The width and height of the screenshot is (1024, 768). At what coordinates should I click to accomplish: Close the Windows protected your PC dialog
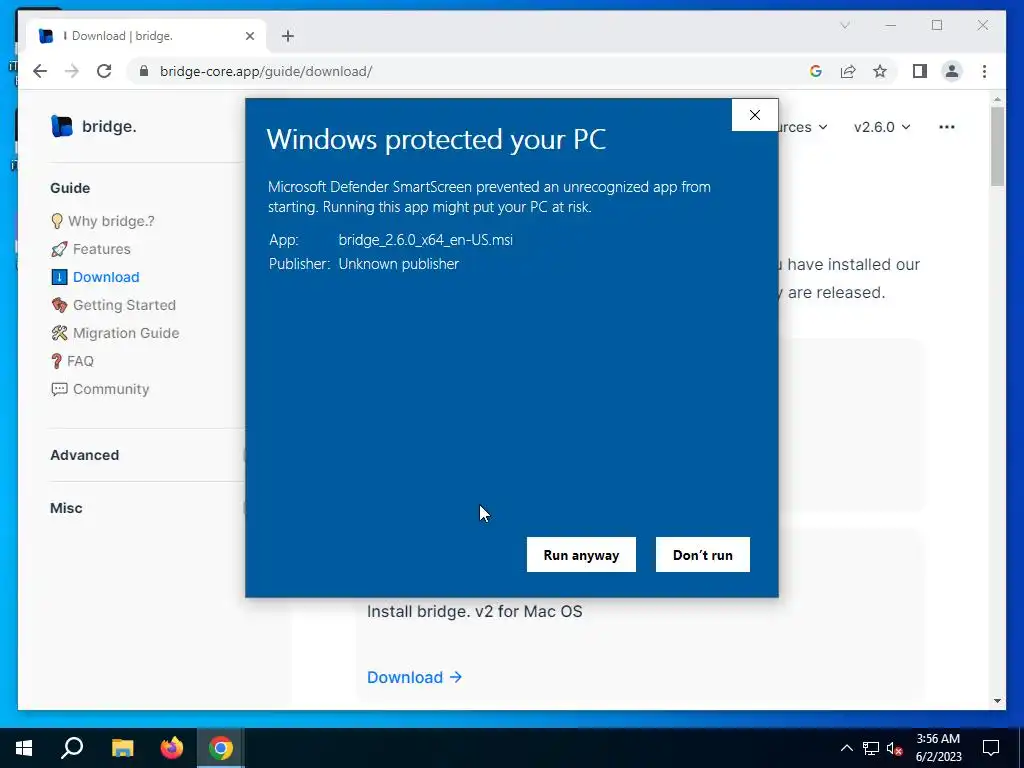pyautogui.click(x=754, y=115)
